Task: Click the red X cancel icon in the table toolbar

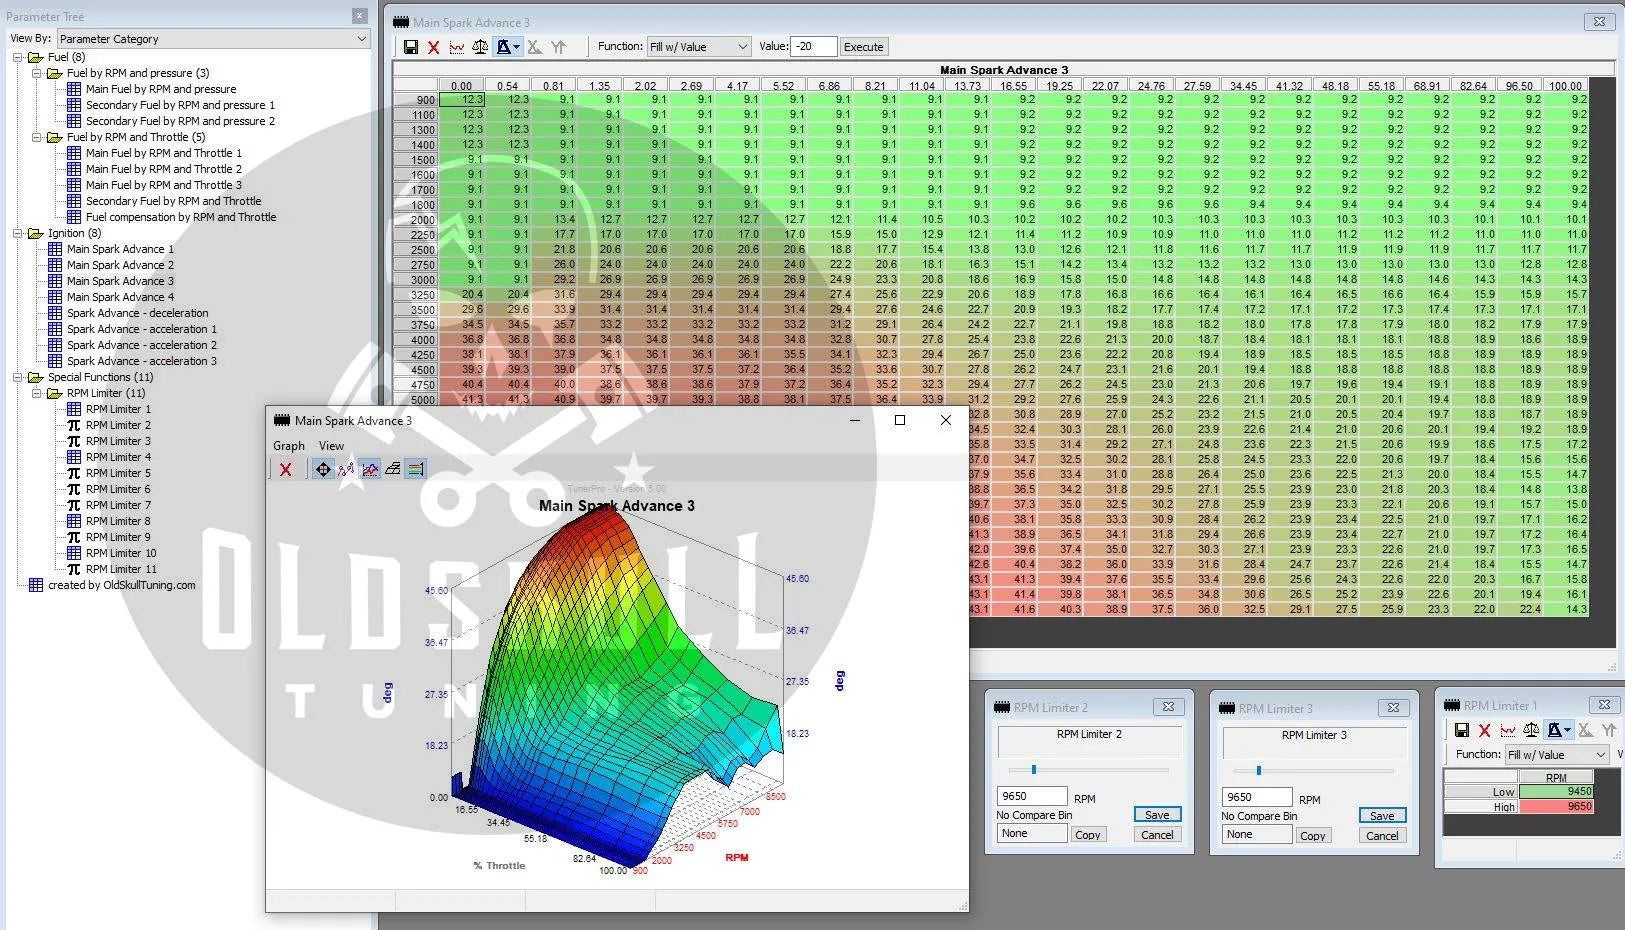Action: tap(433, 47)
